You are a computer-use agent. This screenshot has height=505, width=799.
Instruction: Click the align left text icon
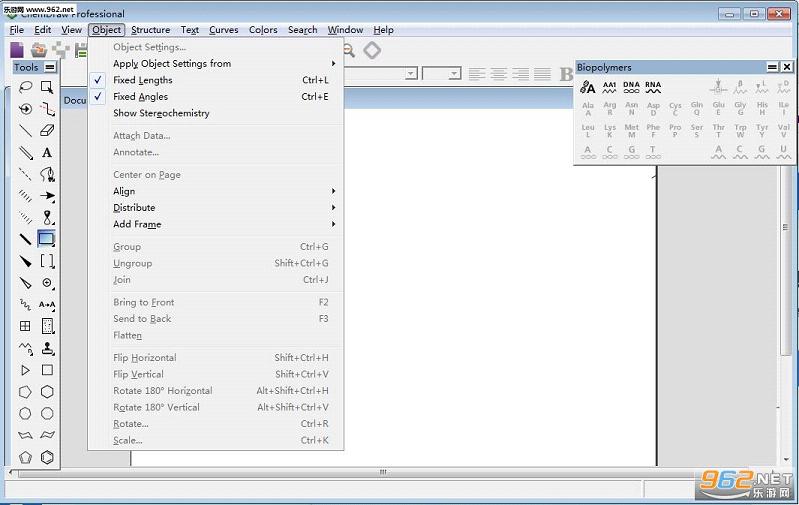click(476, 74)
